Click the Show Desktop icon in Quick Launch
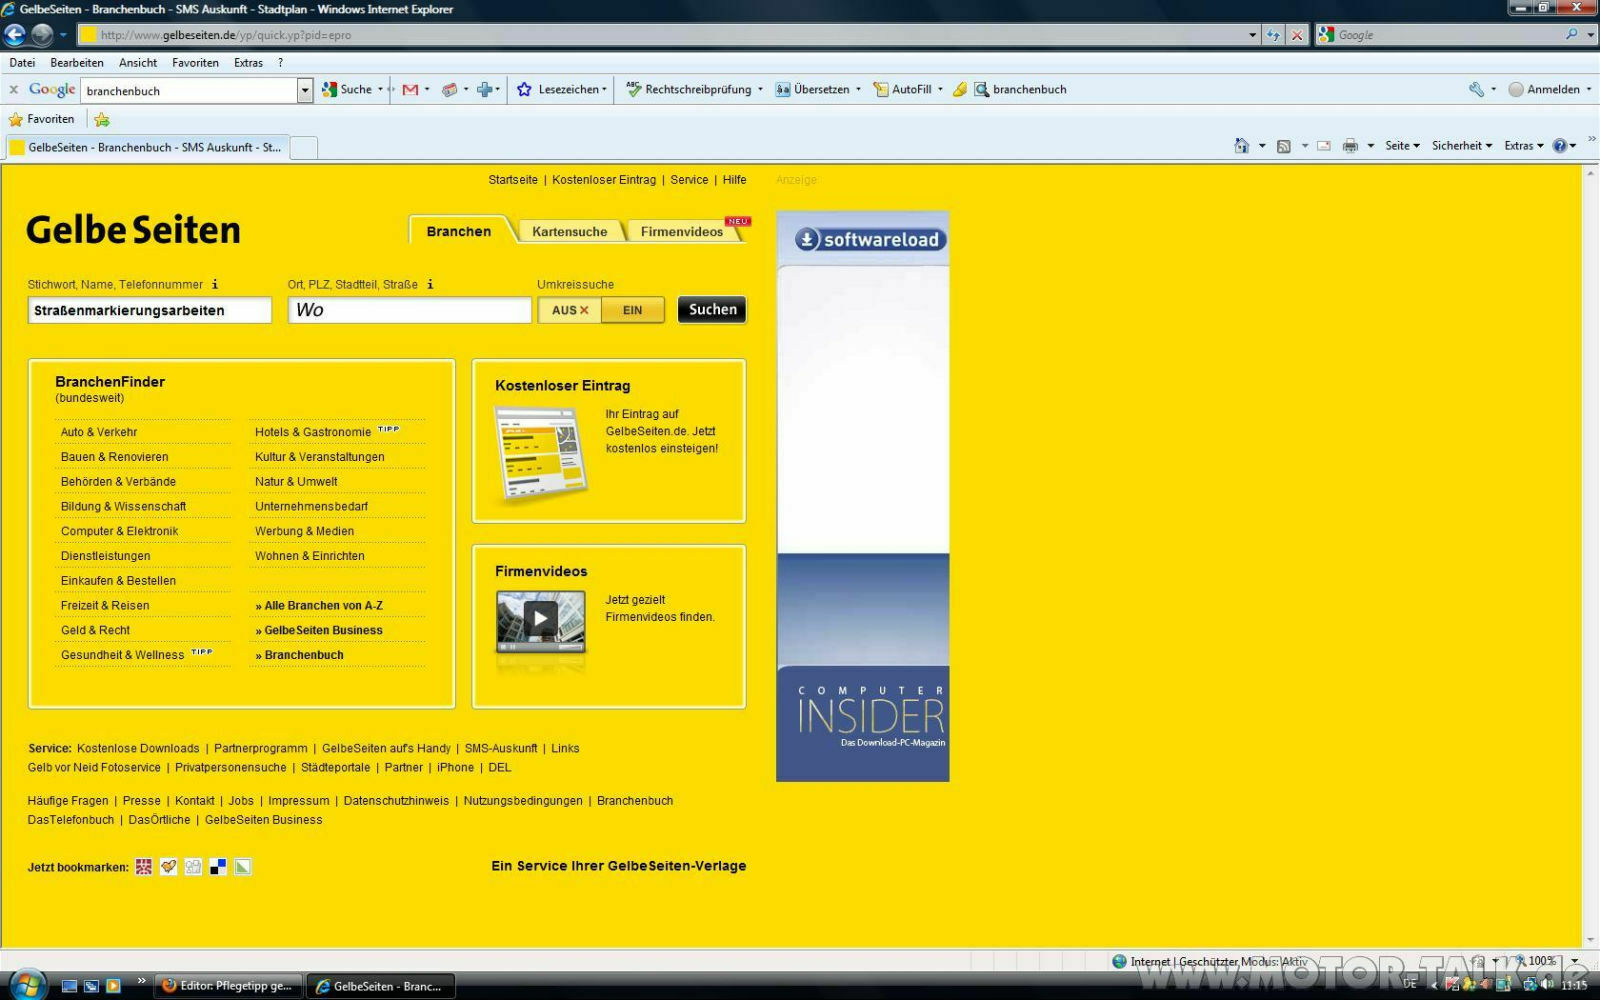 [69, 986]
